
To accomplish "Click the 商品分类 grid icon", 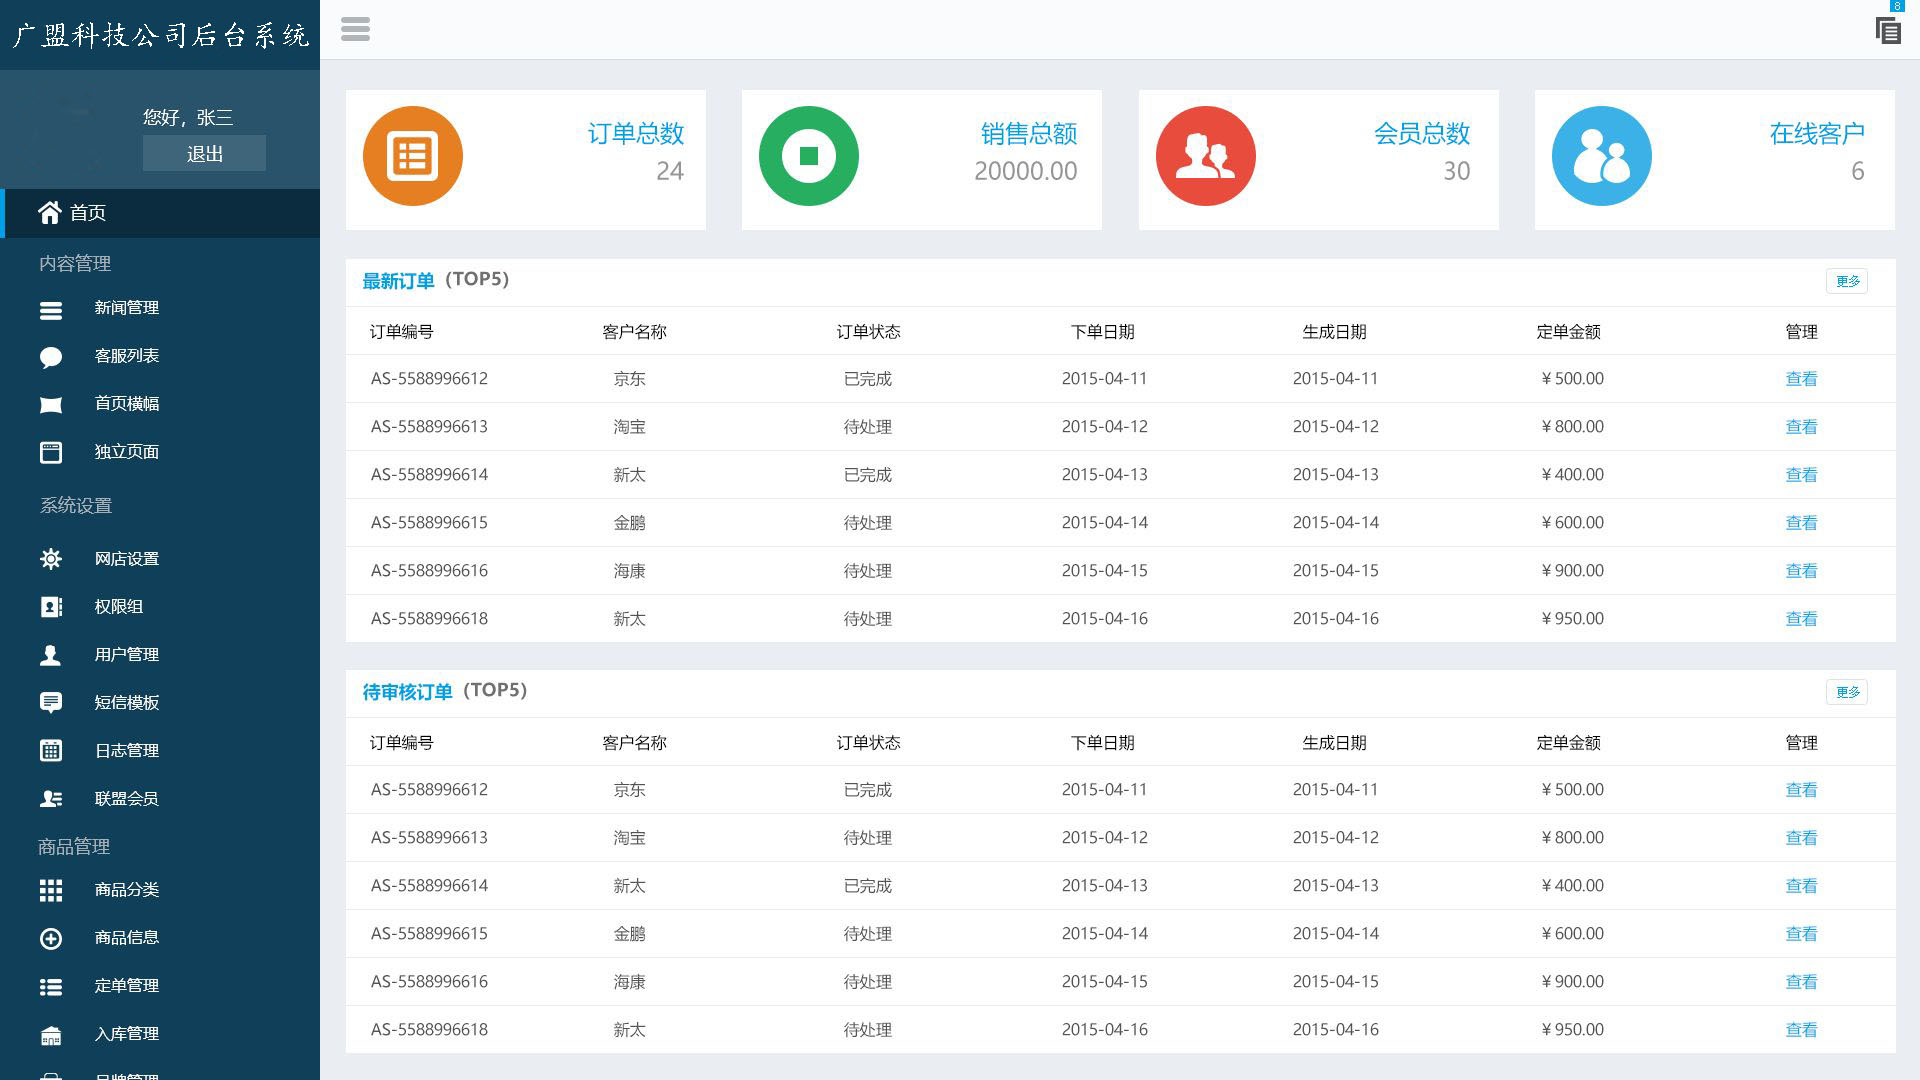I will point(51,890).
